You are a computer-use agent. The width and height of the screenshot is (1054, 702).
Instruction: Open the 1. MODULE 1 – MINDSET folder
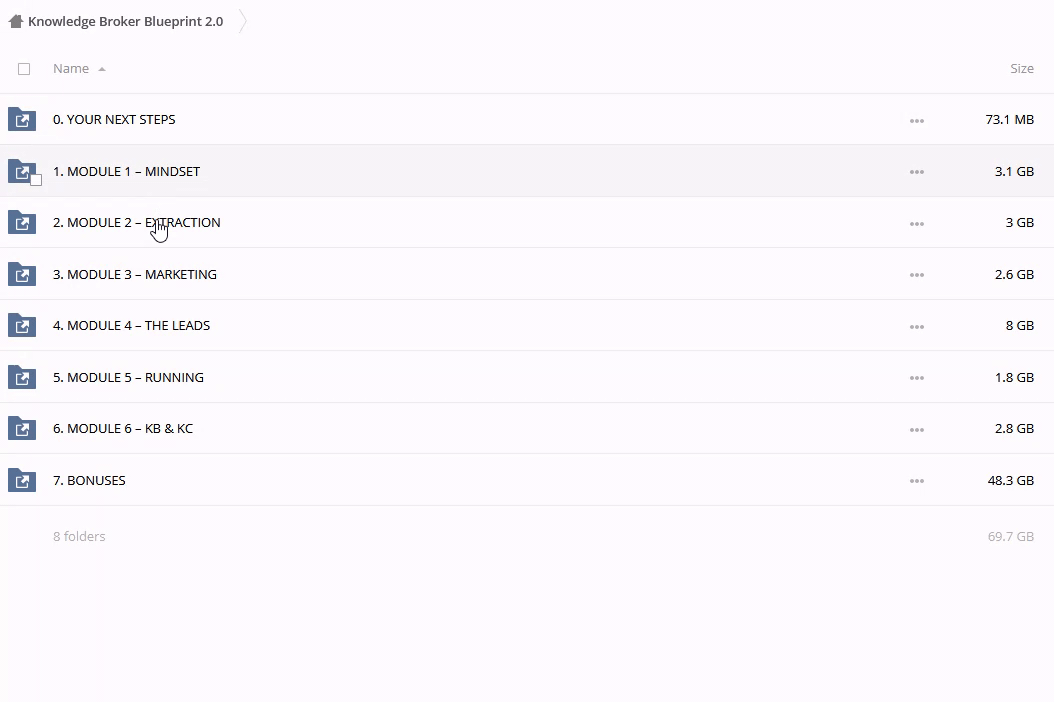126,172
